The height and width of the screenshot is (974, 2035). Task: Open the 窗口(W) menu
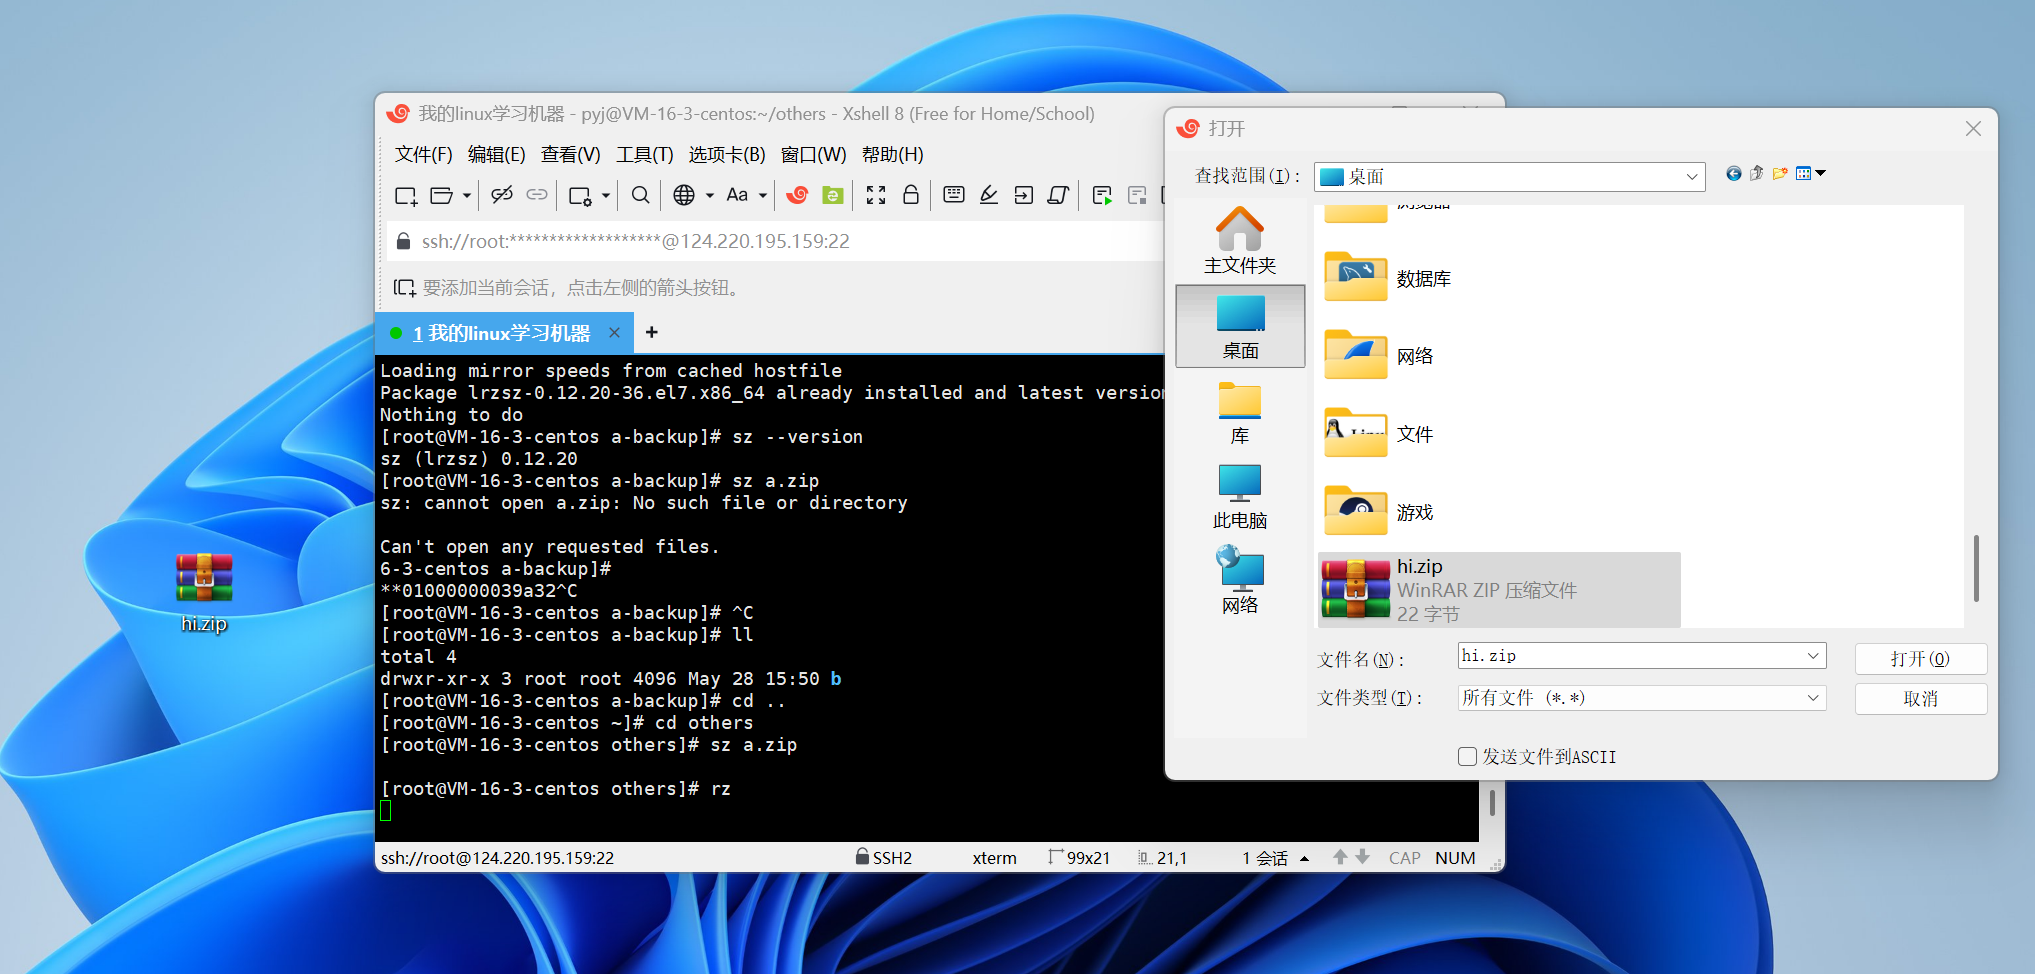click(814, 155)
